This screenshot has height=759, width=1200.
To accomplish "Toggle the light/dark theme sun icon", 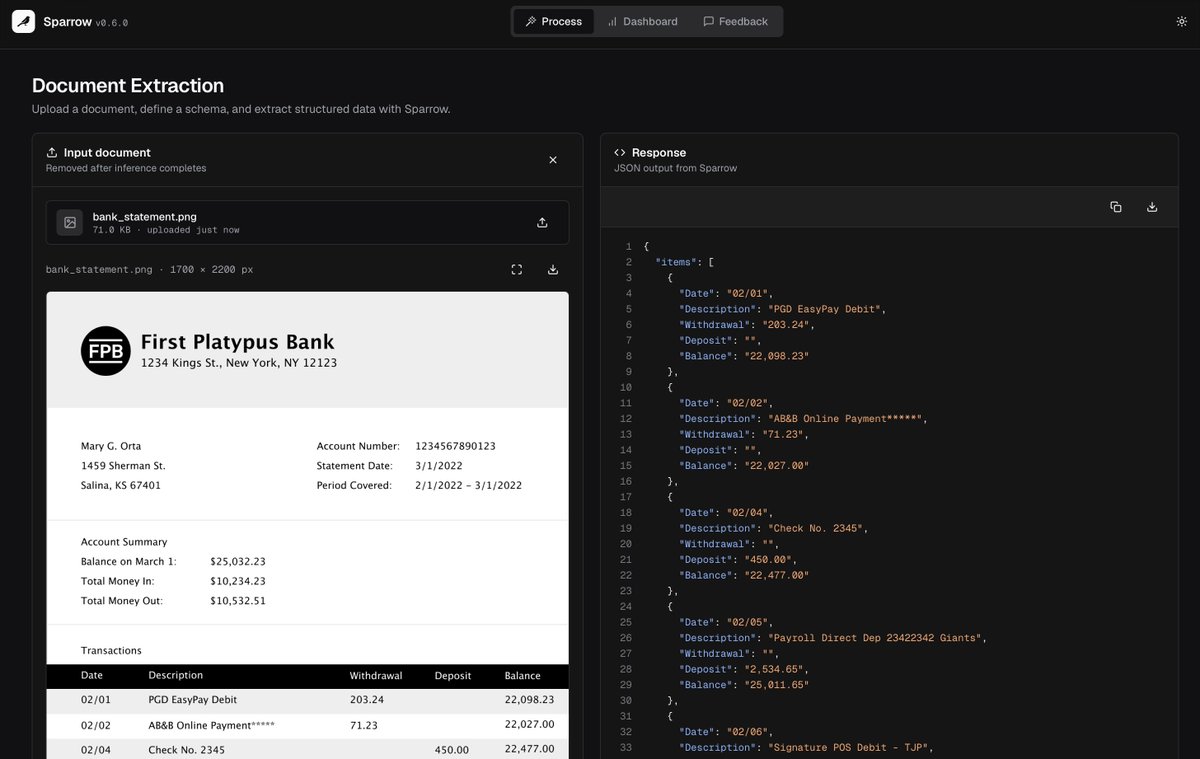I will pos(1181,21).
